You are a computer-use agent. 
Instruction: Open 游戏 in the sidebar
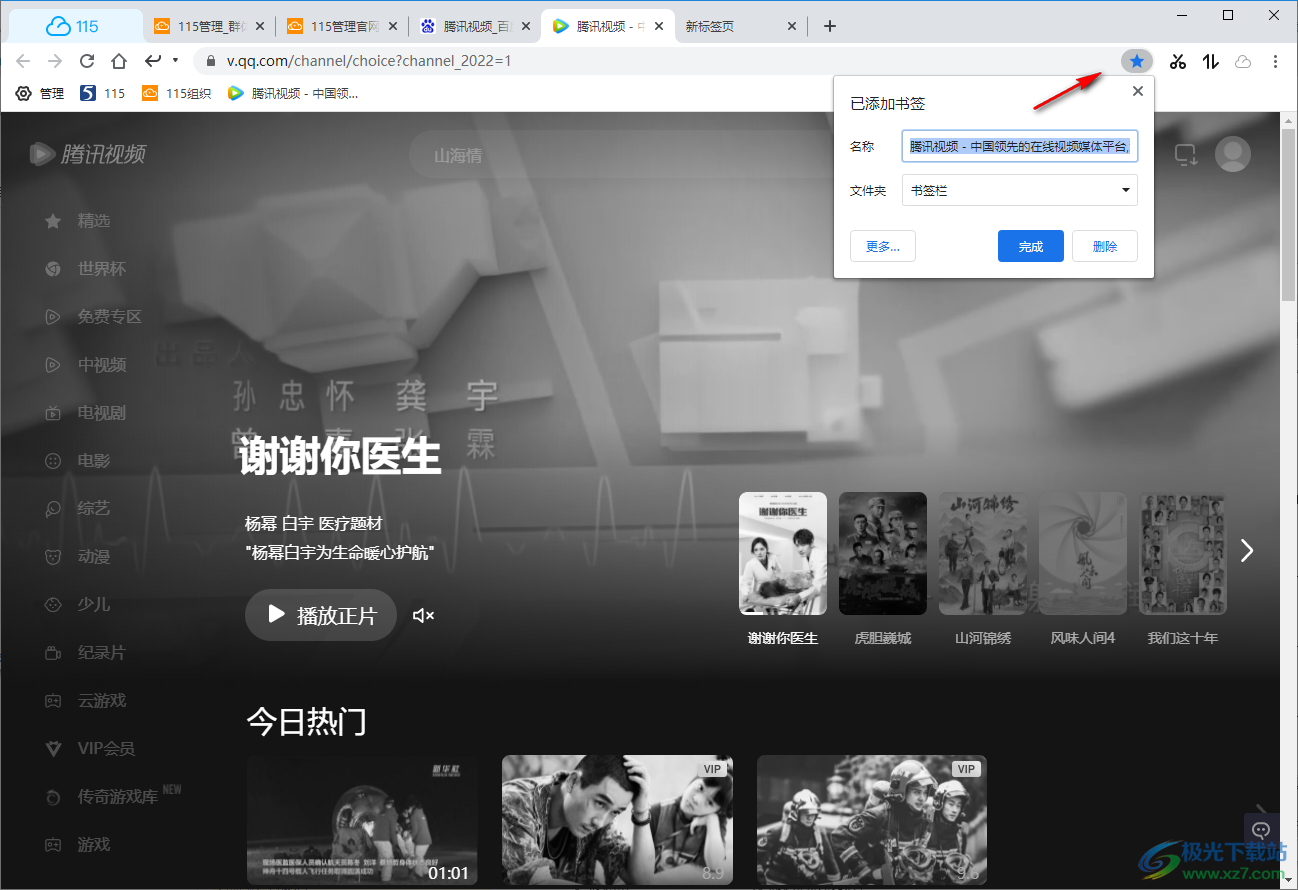click(77, 845)
